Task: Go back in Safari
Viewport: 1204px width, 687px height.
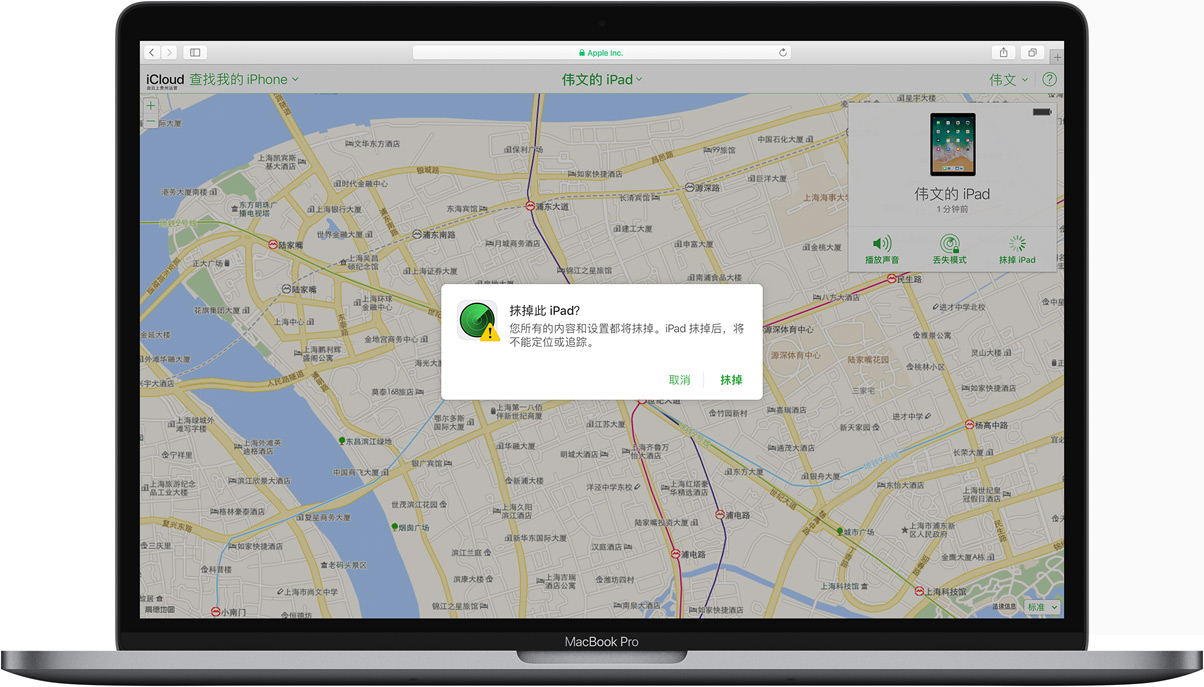Action: click(x=152, y=52)
